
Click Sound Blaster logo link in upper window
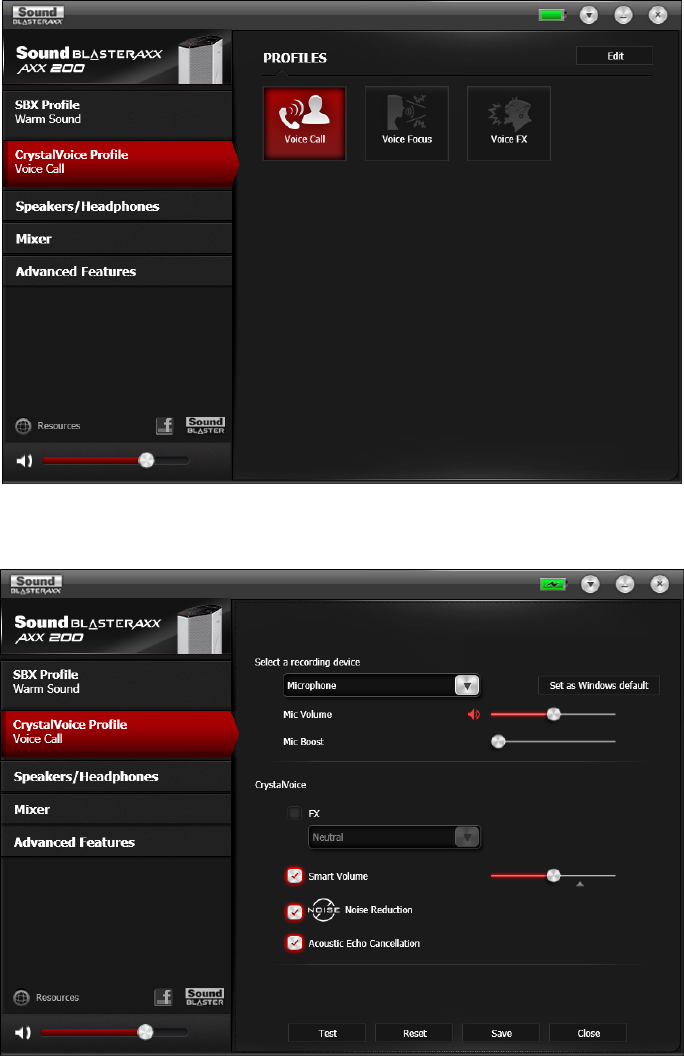pos(205,426)
